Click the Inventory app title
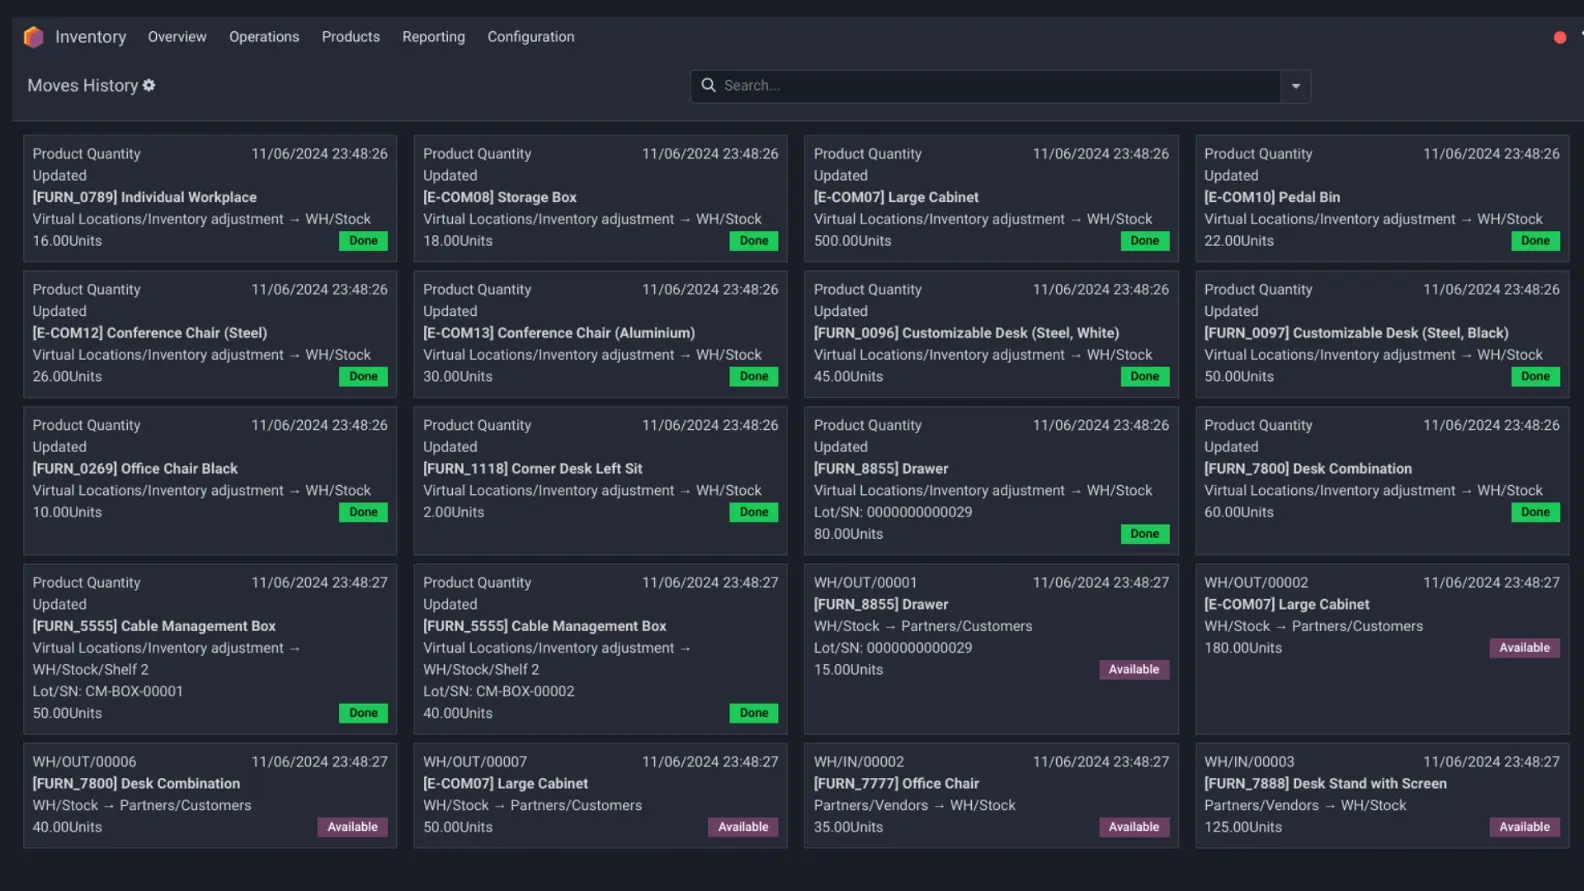Screen dimensions: 1584x891 pyautogui.click(x=91, y=37)
